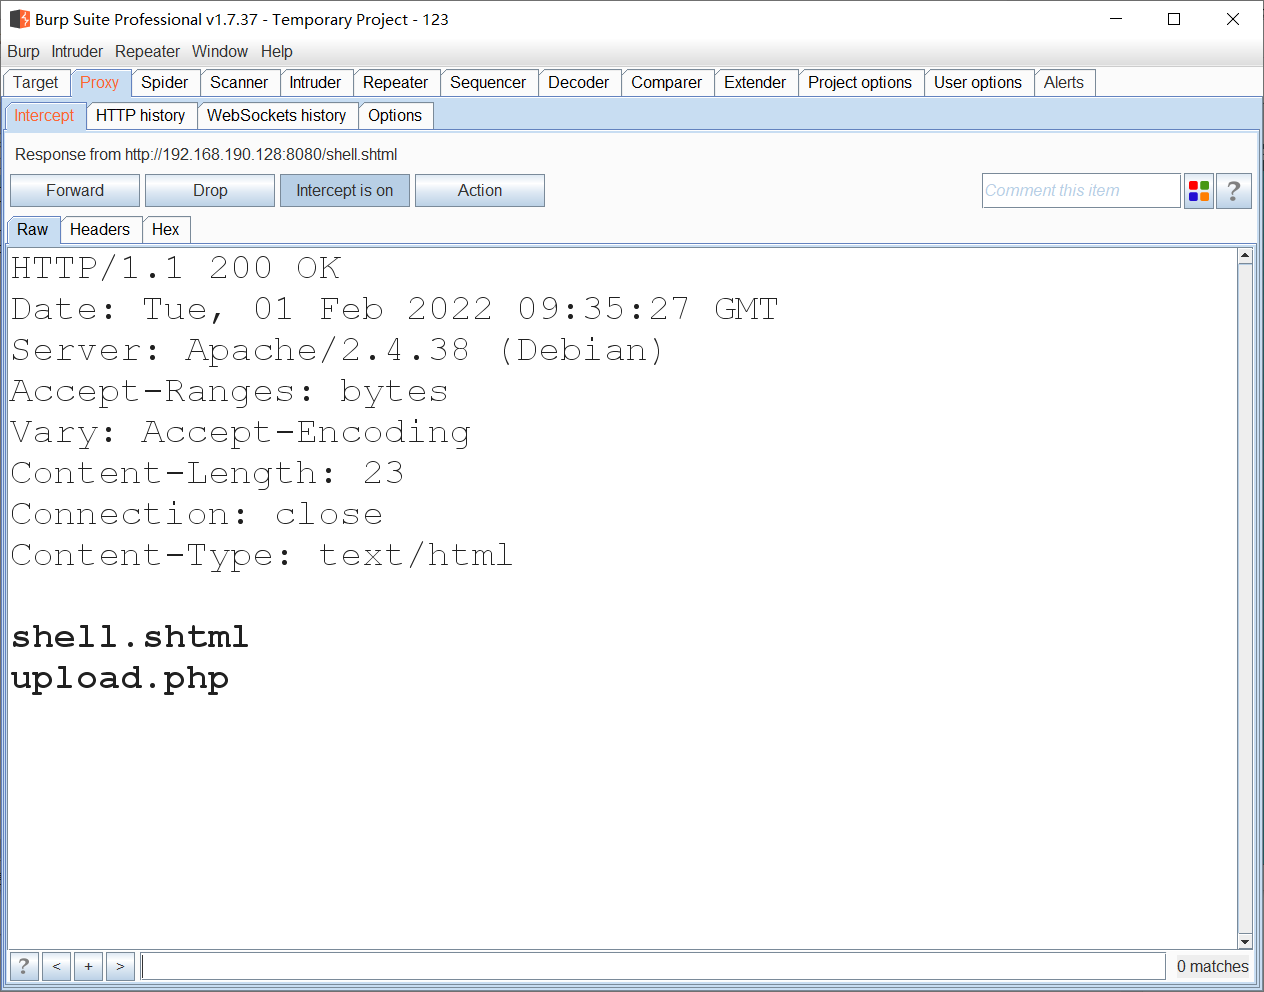Viewport: 1264px width, 992px height.
Task: Click the Response from URL label
Action: click(206, 154)
